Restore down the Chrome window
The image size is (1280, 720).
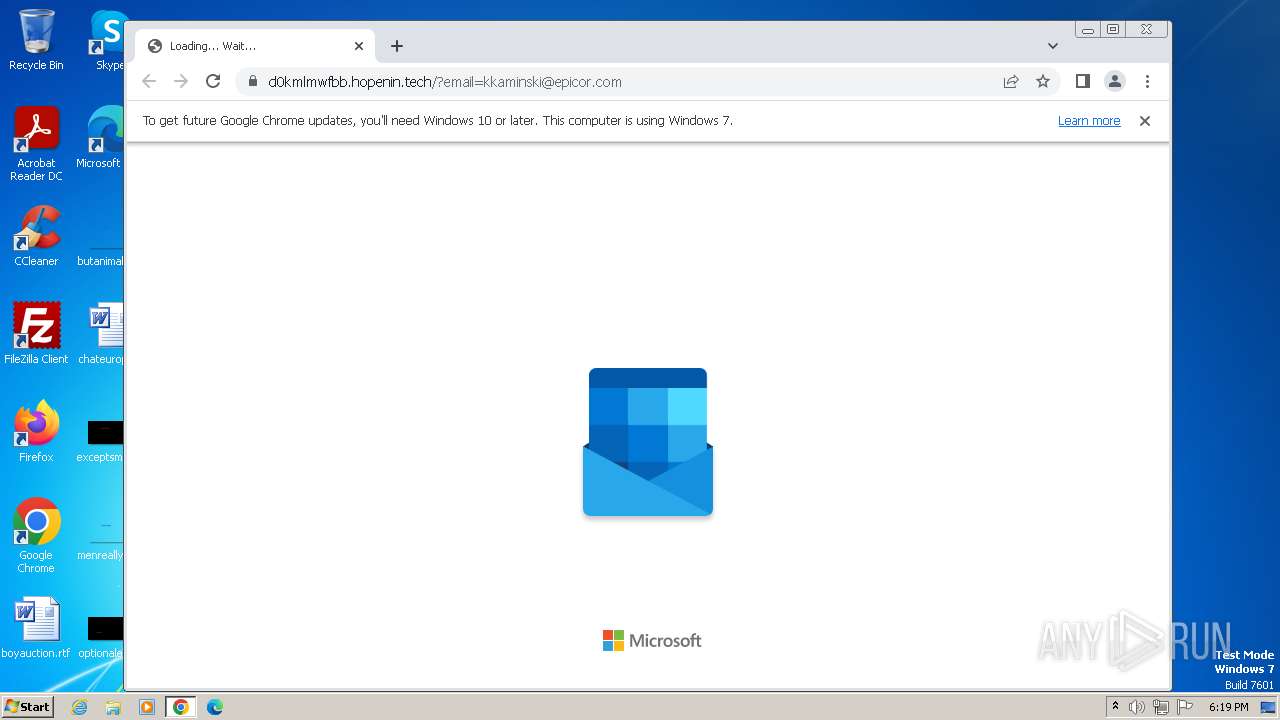click(1113, 30)
